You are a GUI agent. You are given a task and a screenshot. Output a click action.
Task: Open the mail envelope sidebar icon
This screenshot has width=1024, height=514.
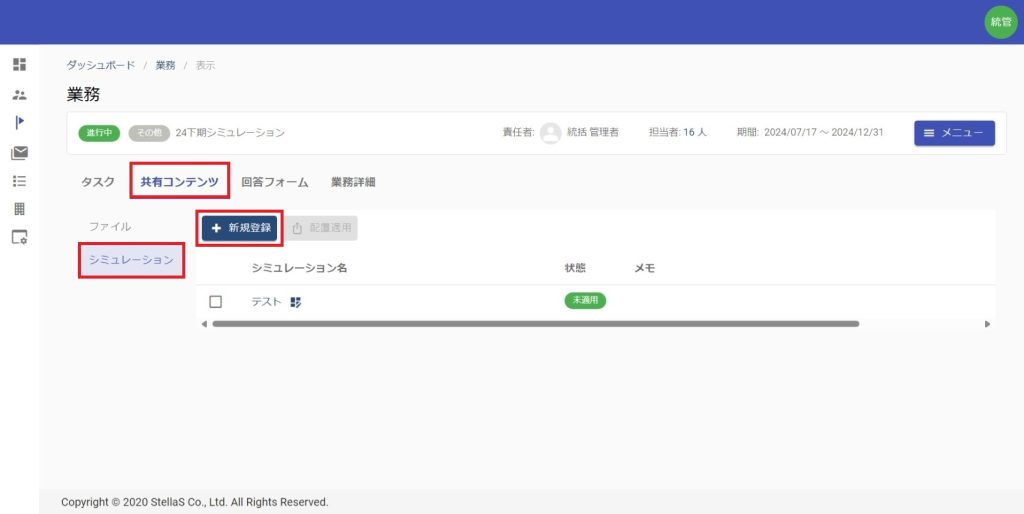click(x=19, y=153)
